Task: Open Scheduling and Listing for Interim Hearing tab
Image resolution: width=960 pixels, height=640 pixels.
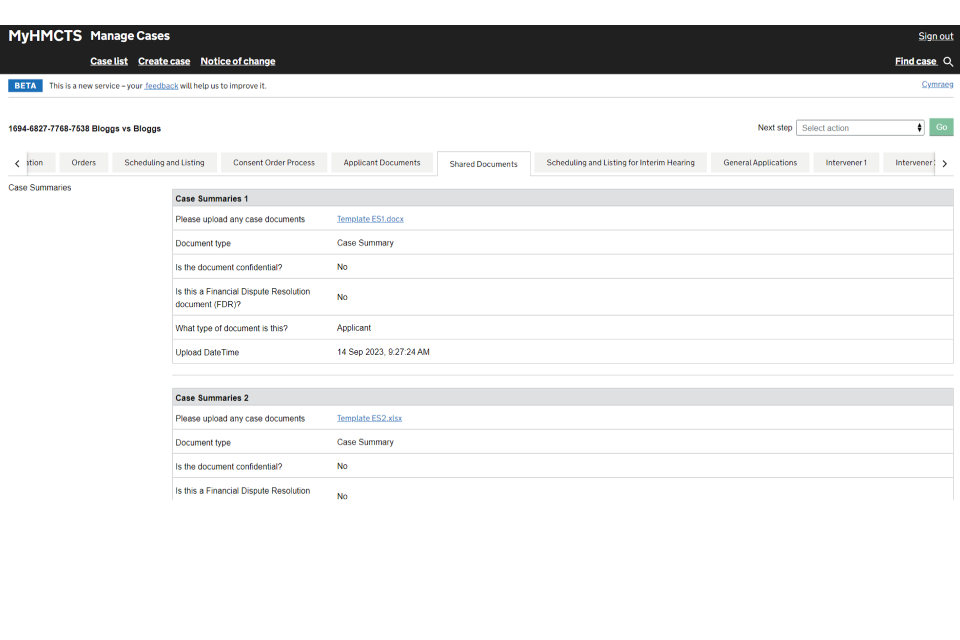Action: coord(620,163)
